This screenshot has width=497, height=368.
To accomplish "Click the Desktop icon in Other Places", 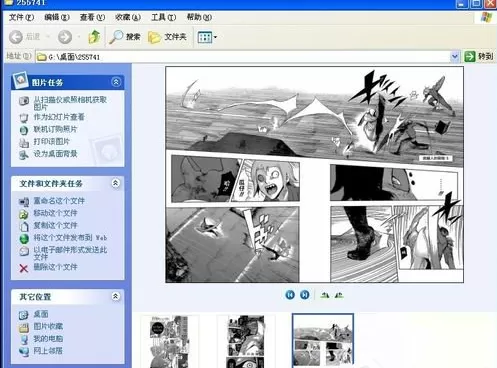I will click(x=24, y=315).
